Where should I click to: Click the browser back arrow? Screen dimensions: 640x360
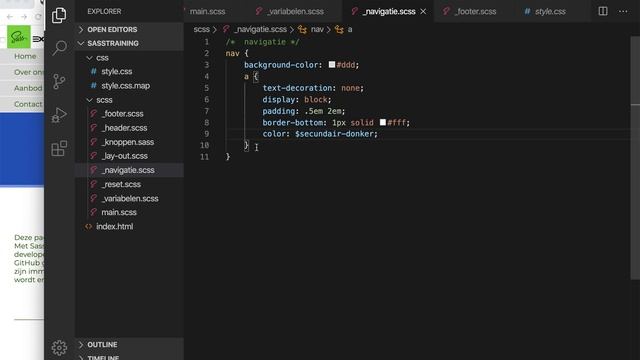point(10,17)
